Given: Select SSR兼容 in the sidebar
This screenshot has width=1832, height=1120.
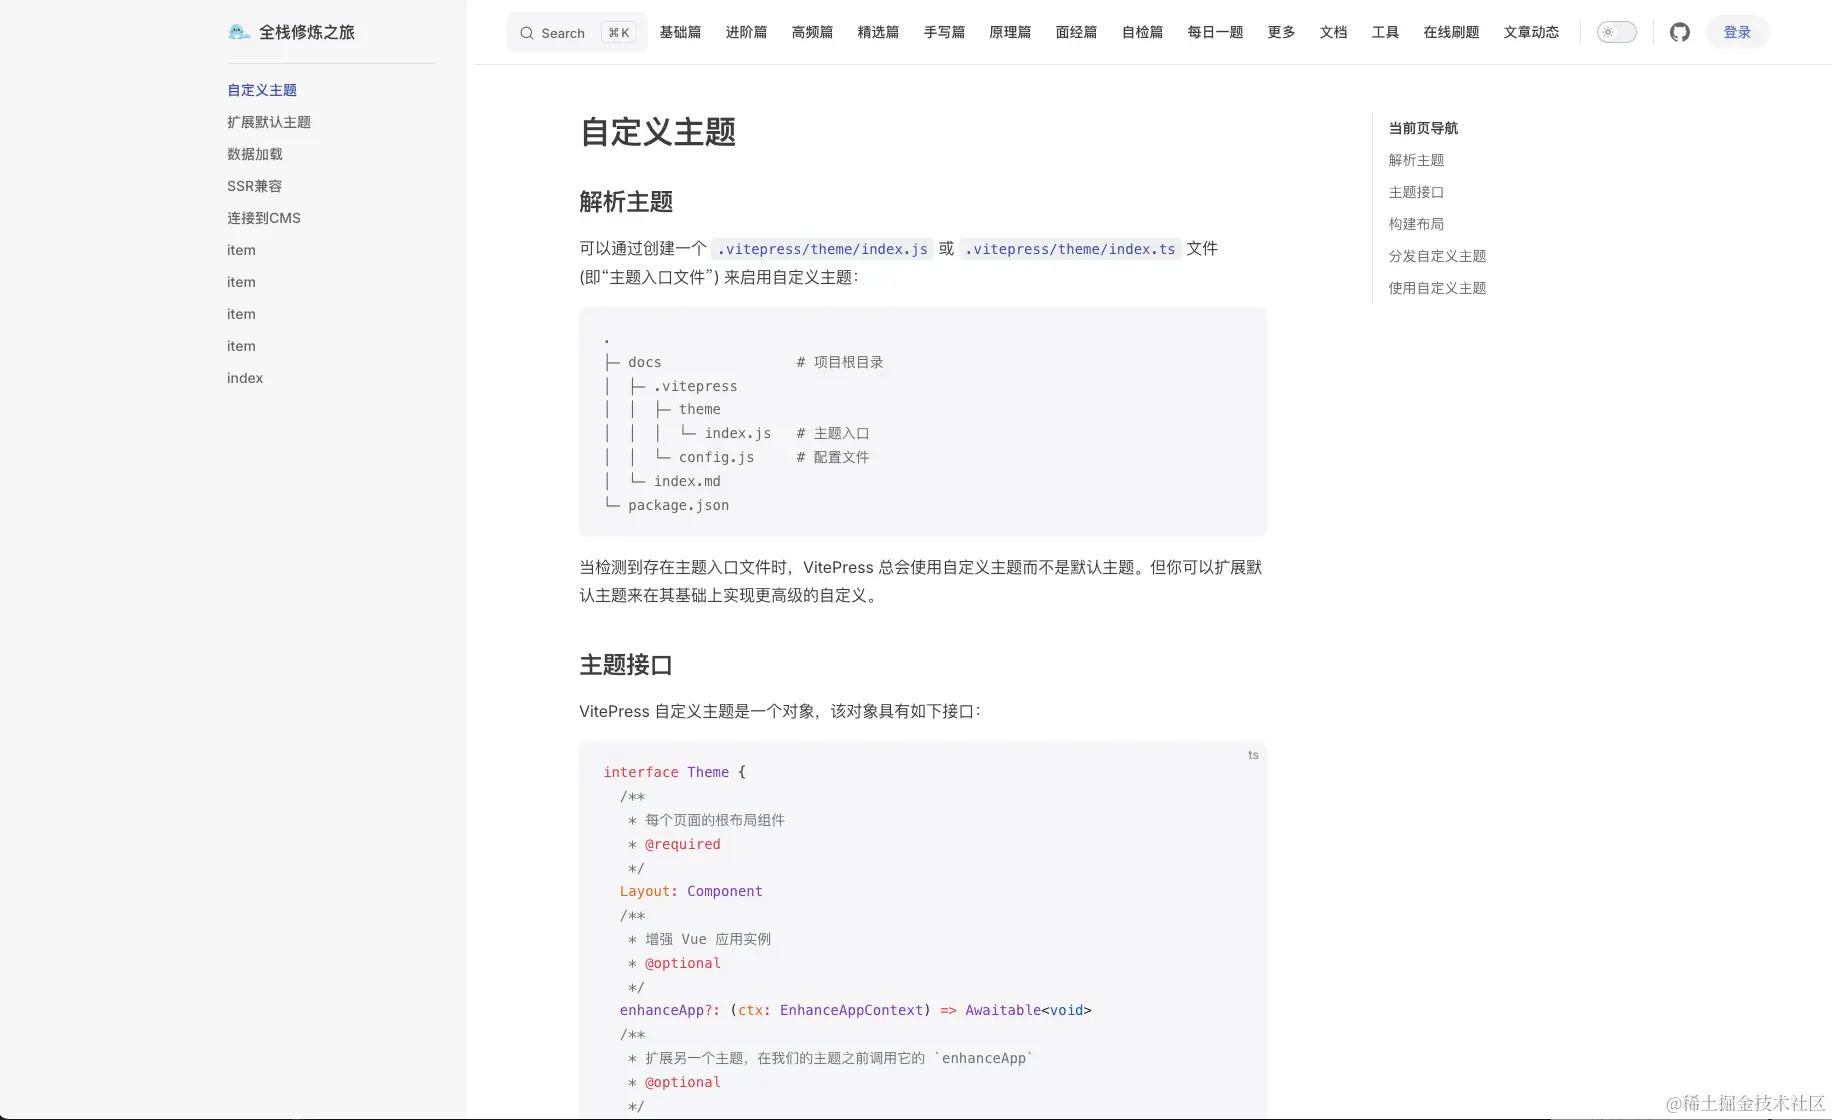Looking at the screenshot, I should point(254,186).
